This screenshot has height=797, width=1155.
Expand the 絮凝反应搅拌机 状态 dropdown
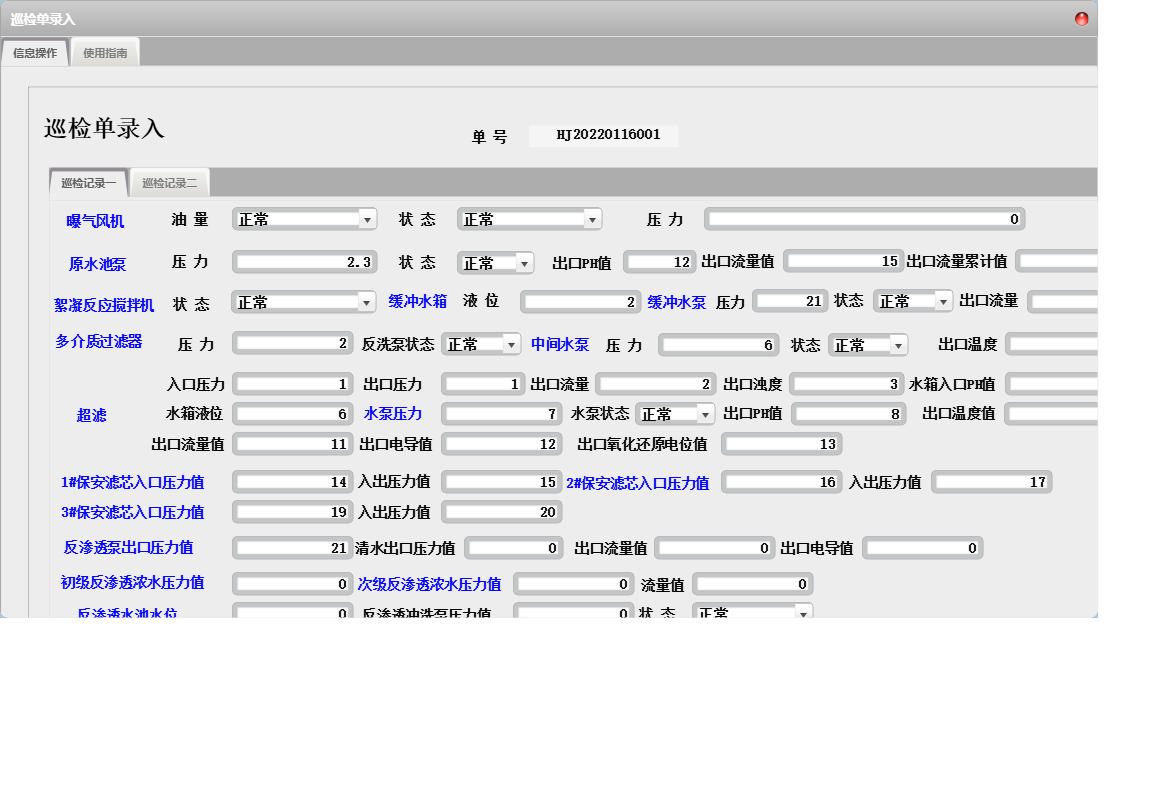tap(366, 302)
